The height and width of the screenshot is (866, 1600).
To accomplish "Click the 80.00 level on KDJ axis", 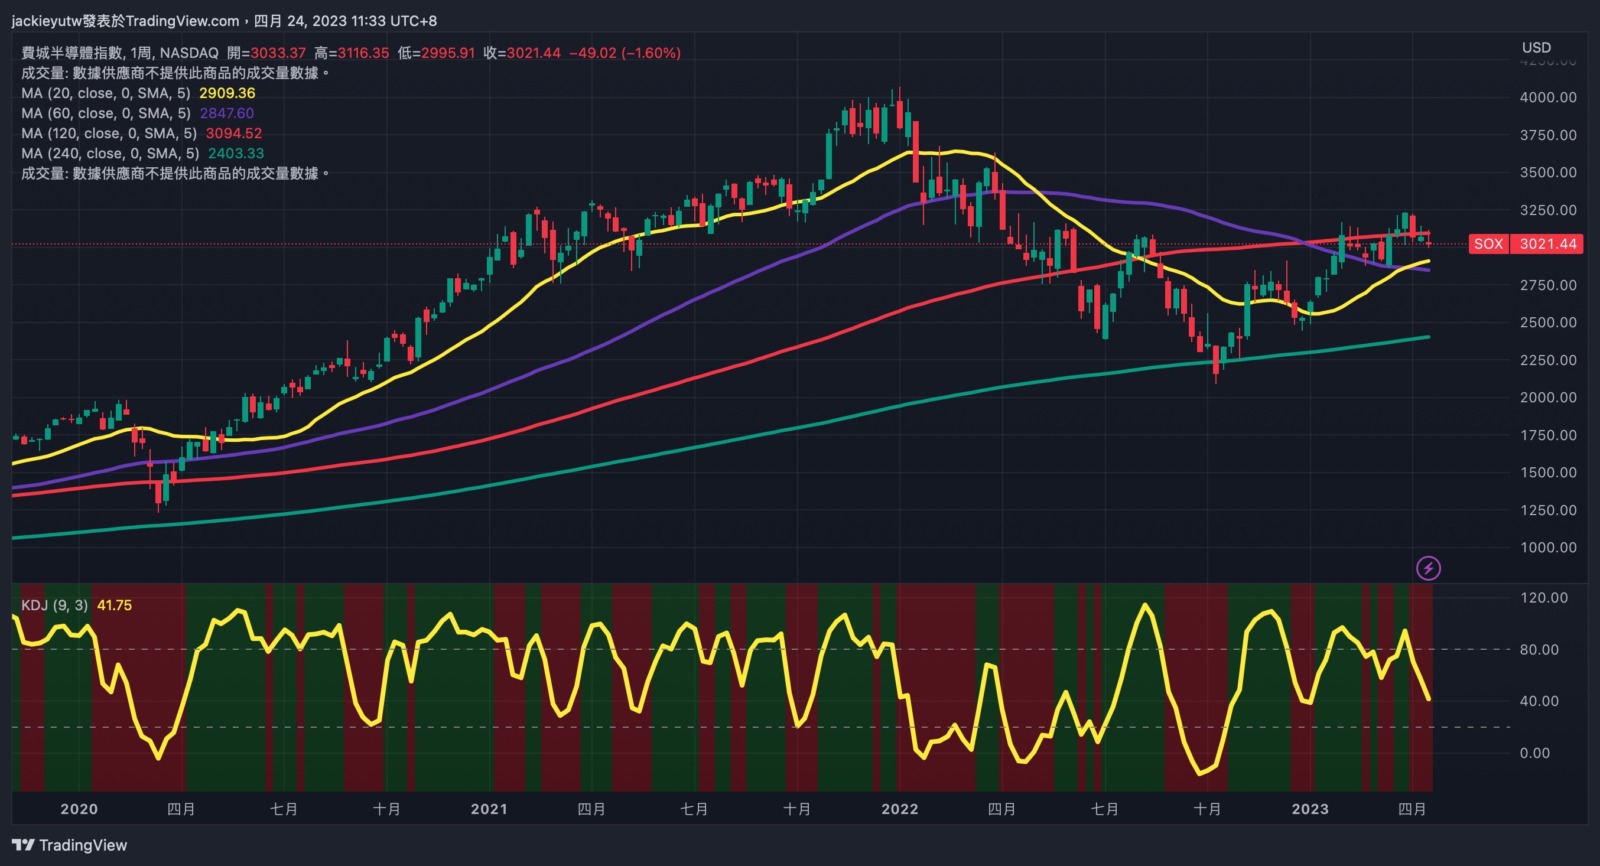I will (1538, 649).
